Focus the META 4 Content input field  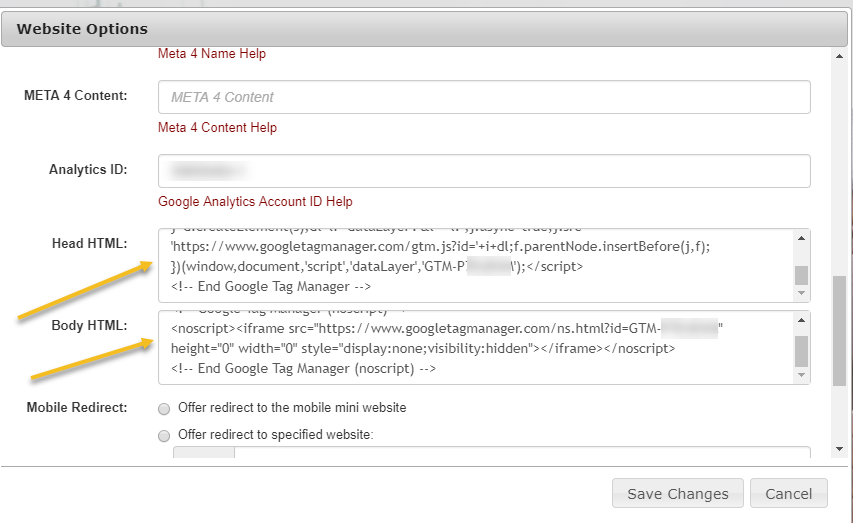point(484,97)
